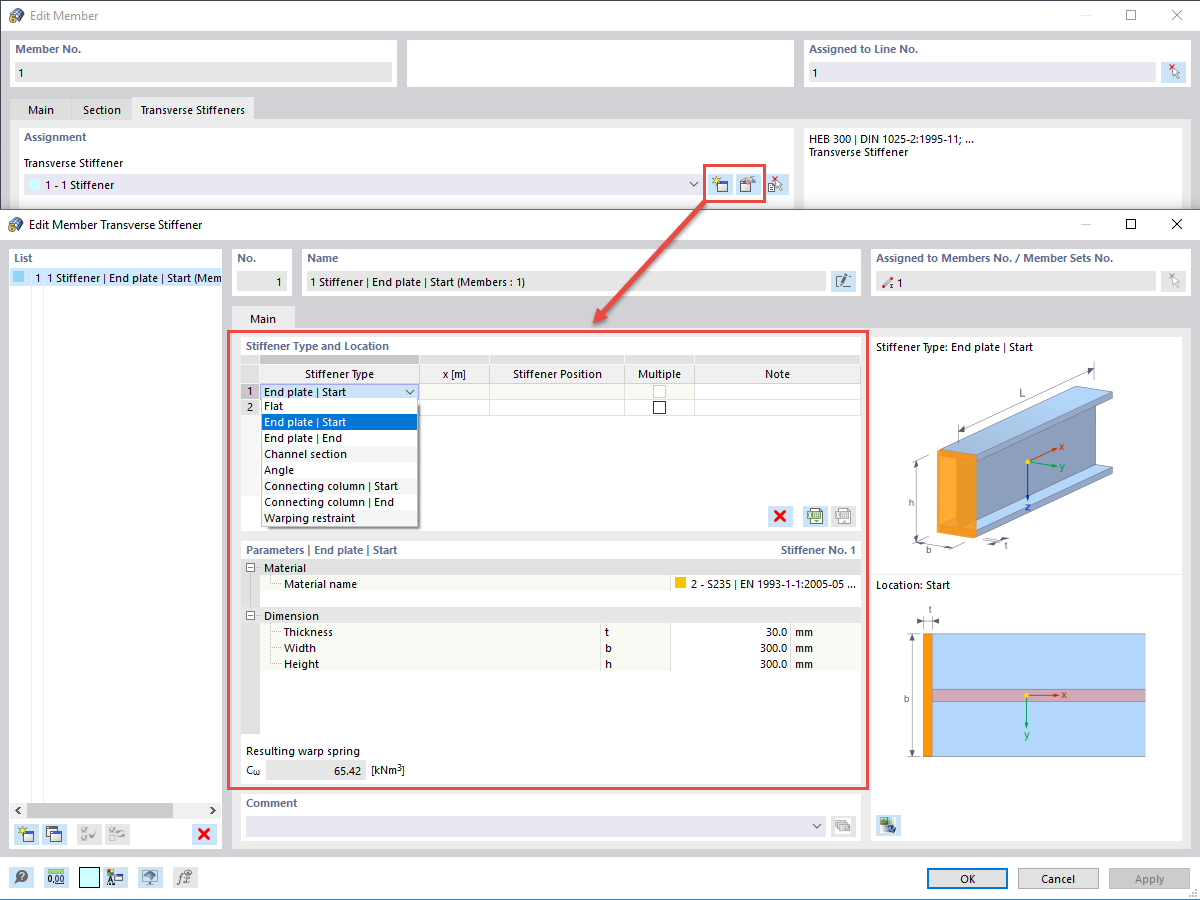Click select all checkmarks icon below list

(89, 834)
